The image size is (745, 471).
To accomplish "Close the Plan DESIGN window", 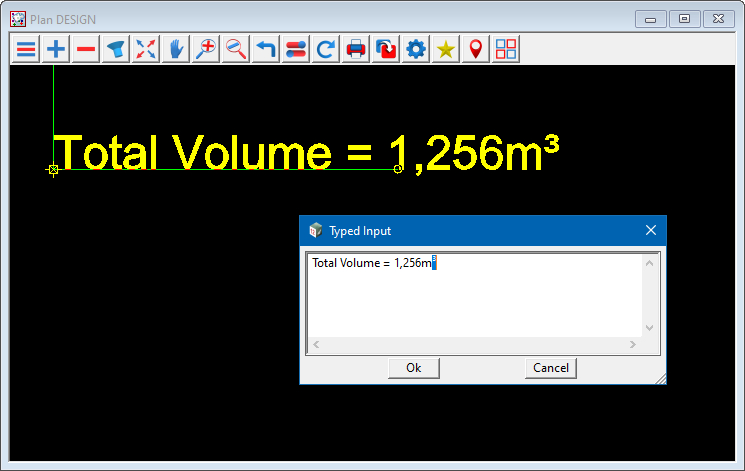I will (718, 19).
